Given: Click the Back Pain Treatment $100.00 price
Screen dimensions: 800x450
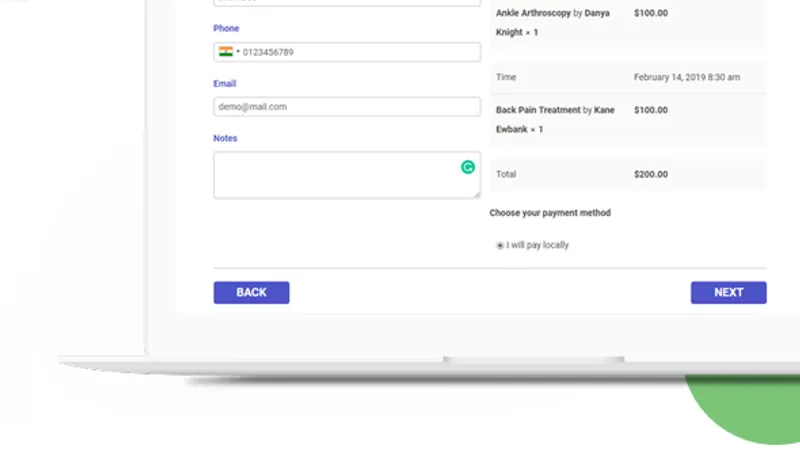Looking at the screenshot, I should coord(651,110).
